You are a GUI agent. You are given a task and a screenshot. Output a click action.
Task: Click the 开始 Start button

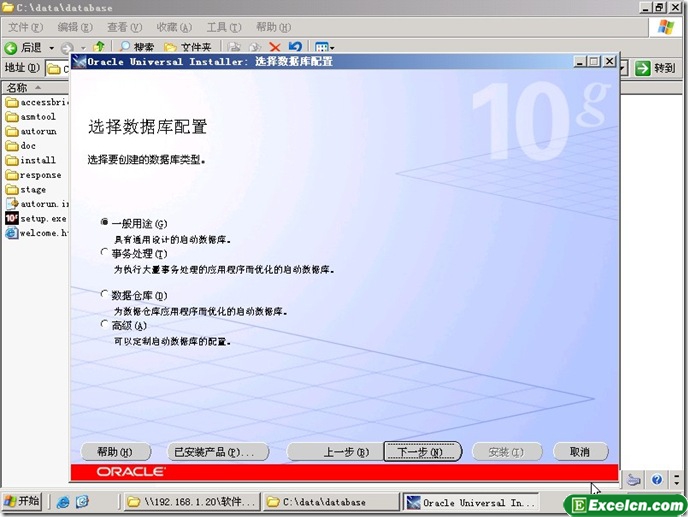pos(22,501)
